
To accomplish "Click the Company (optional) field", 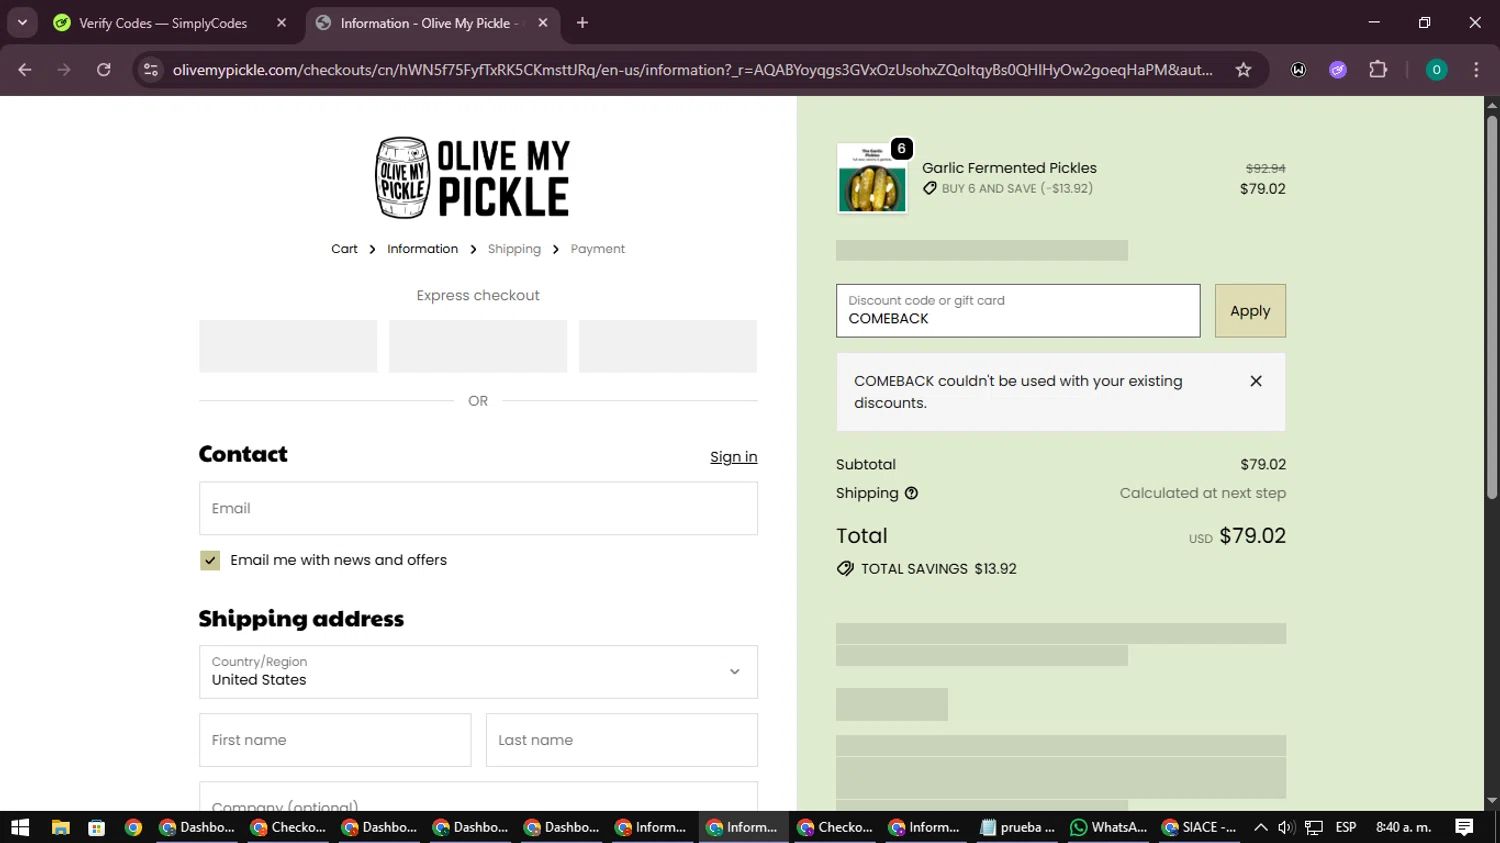I will pyautogui.click(x=478, y=797).
